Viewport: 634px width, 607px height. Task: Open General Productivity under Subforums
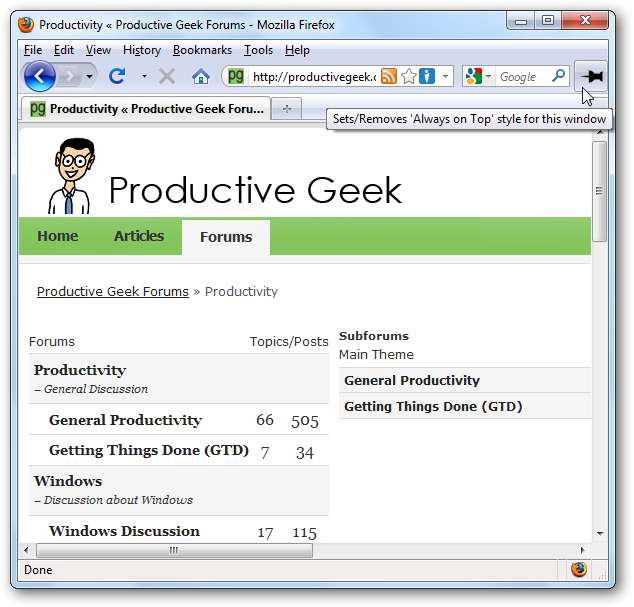pyautogui.click(x=412, y=380)
